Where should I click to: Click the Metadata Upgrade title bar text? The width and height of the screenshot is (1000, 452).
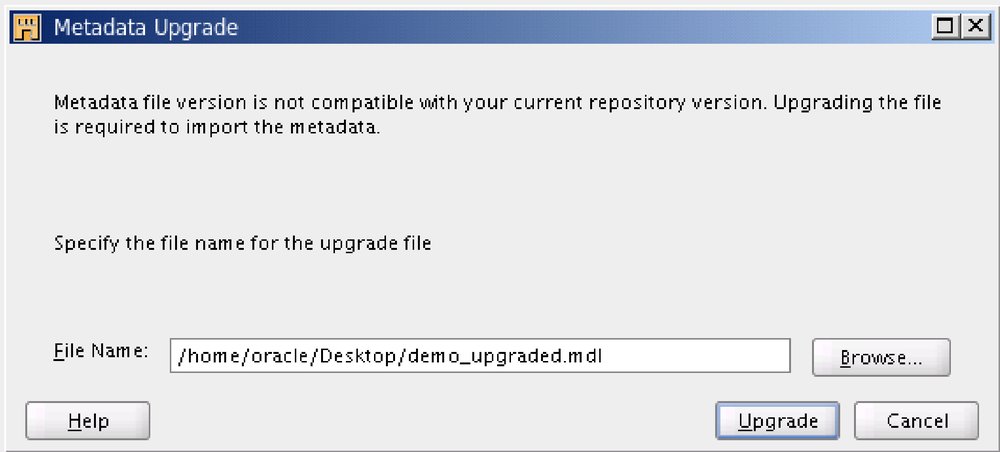coord(145,27)
